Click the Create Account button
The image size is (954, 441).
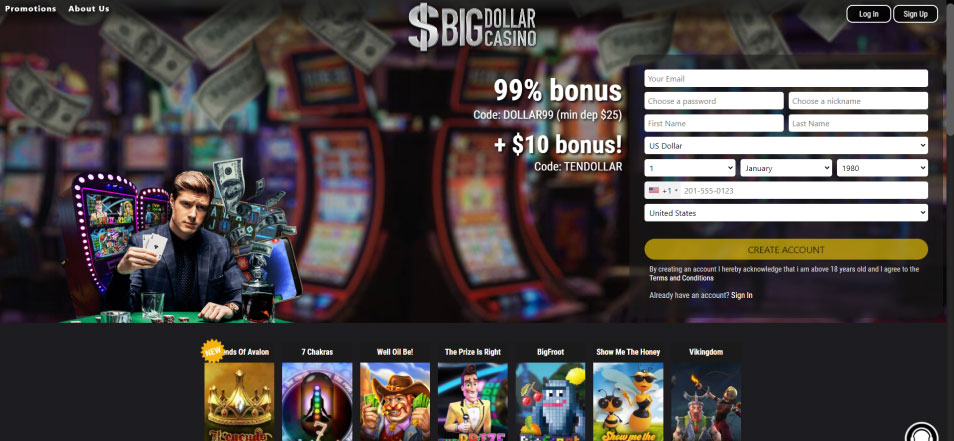(786, 249)
